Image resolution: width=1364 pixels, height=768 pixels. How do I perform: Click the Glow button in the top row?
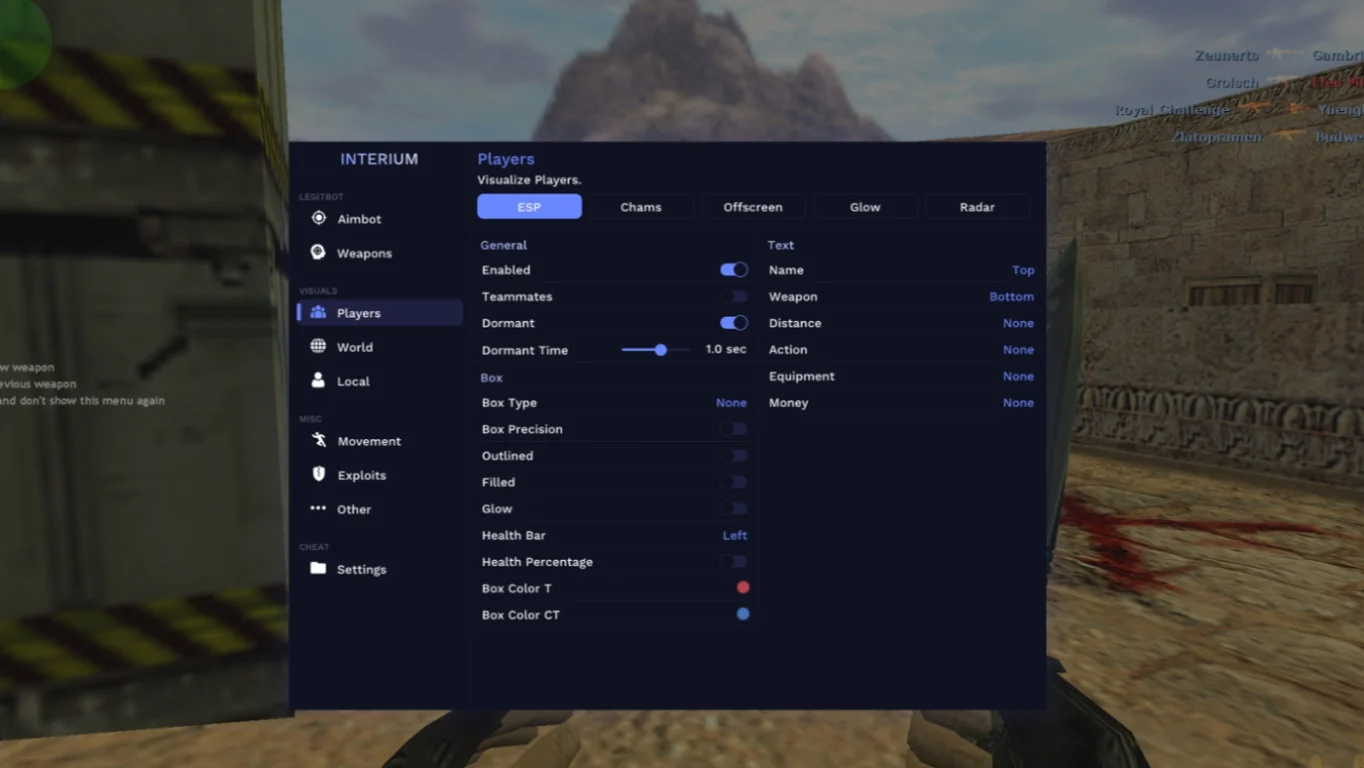(x=865, y=207)
